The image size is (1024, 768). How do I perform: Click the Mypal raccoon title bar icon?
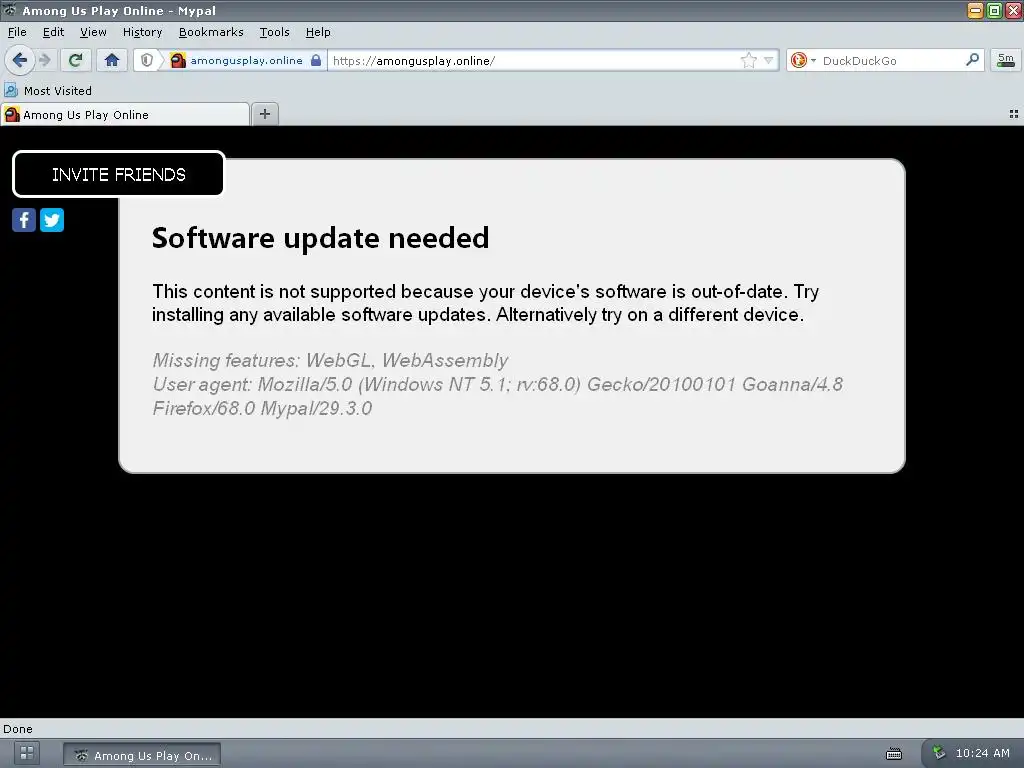(9, 10)
